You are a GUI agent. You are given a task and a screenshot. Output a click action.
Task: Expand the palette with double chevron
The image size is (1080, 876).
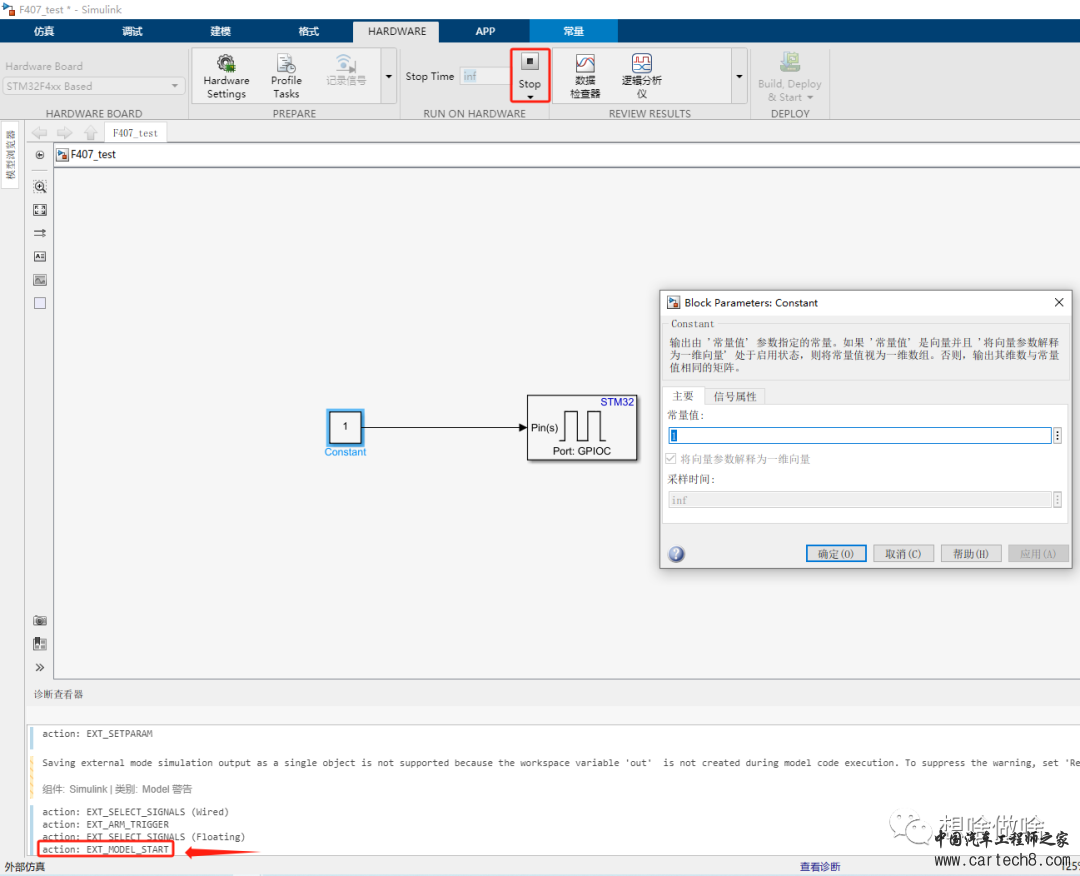(40, 667)
